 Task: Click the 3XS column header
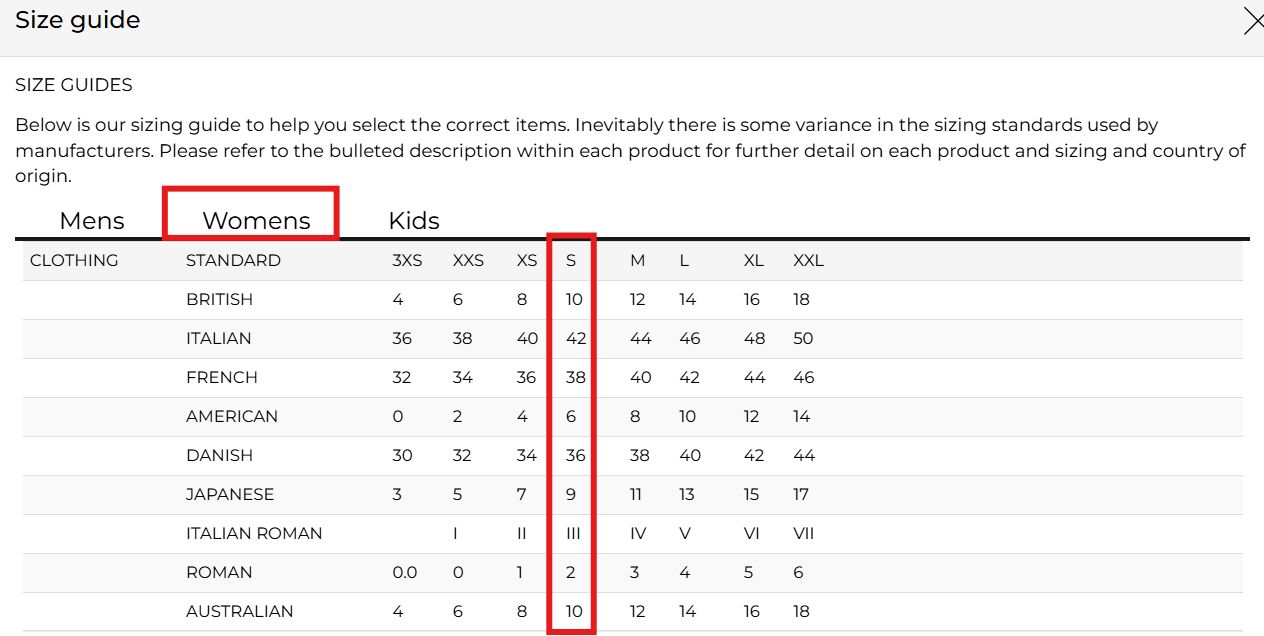407,260
